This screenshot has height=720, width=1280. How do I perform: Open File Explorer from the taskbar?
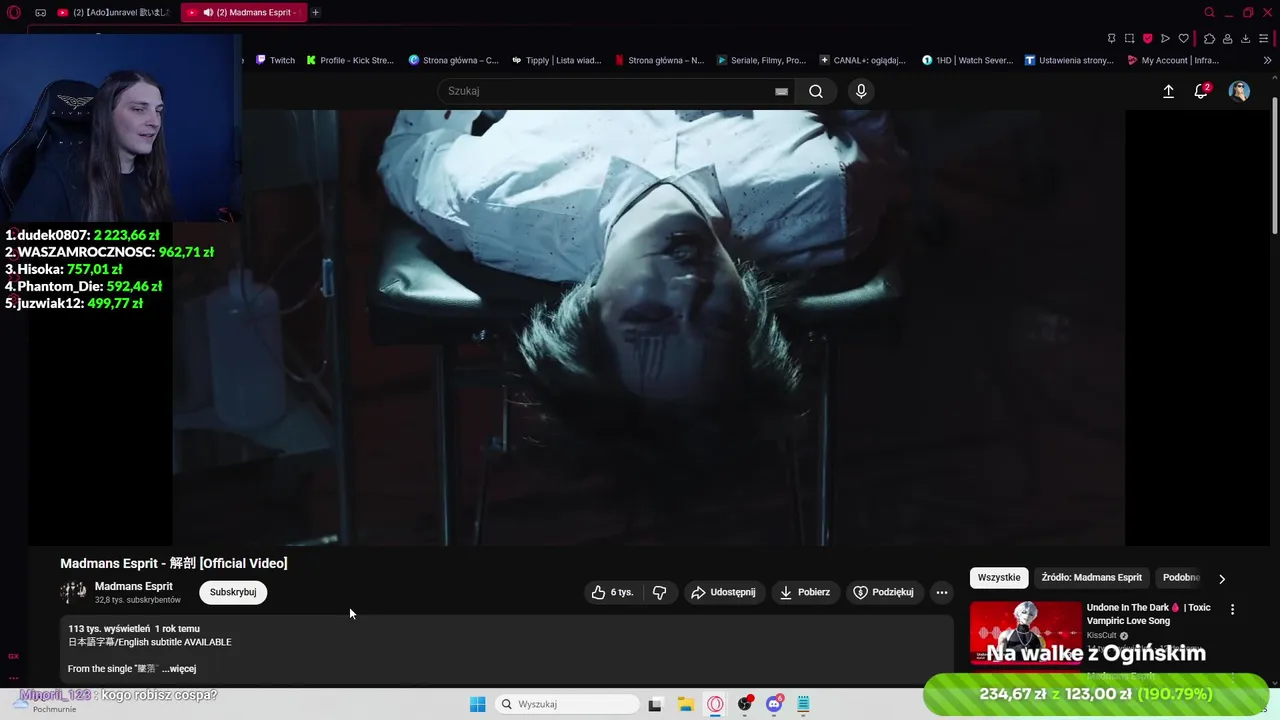[685, 704]
